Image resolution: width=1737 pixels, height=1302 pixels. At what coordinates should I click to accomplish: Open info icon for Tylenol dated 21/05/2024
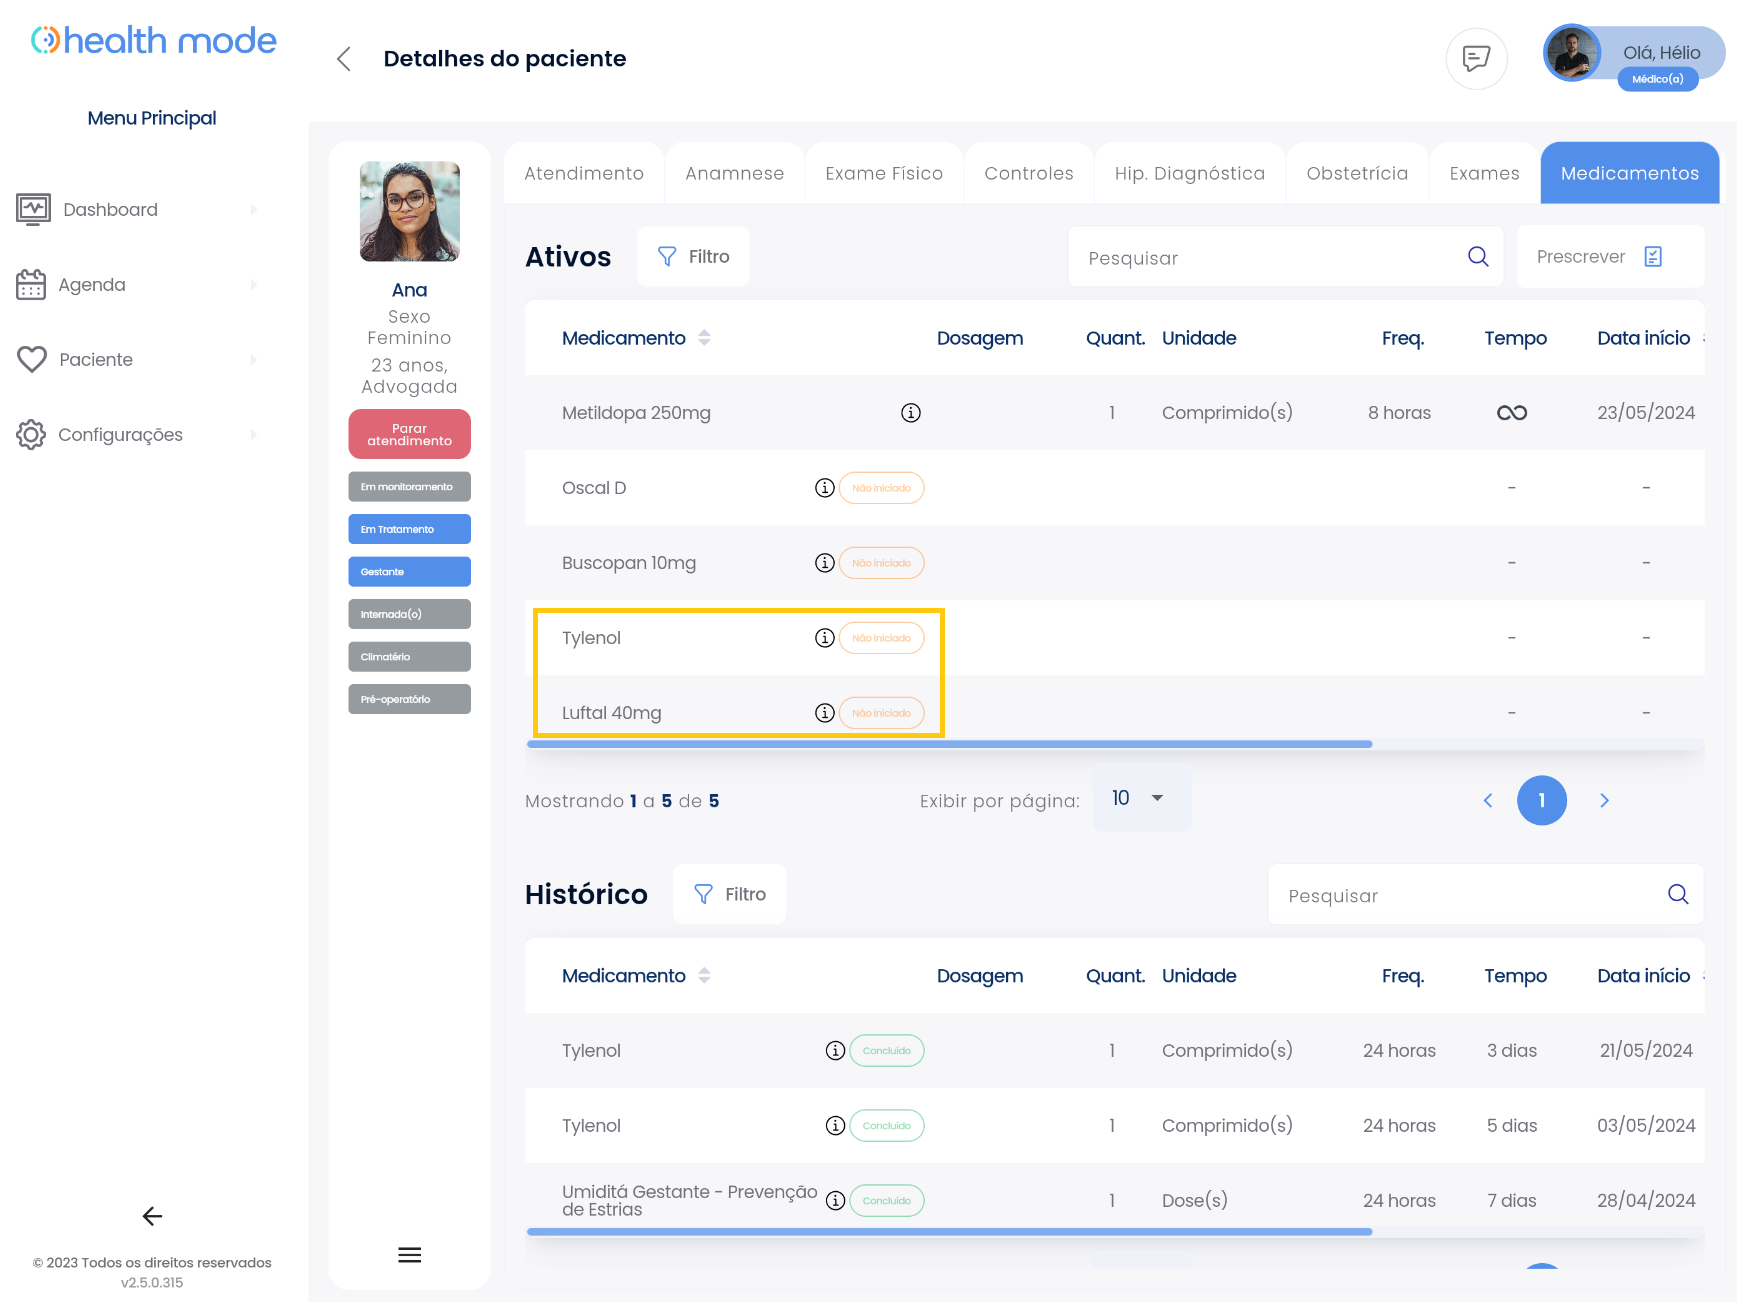[x=835, y=1051]
